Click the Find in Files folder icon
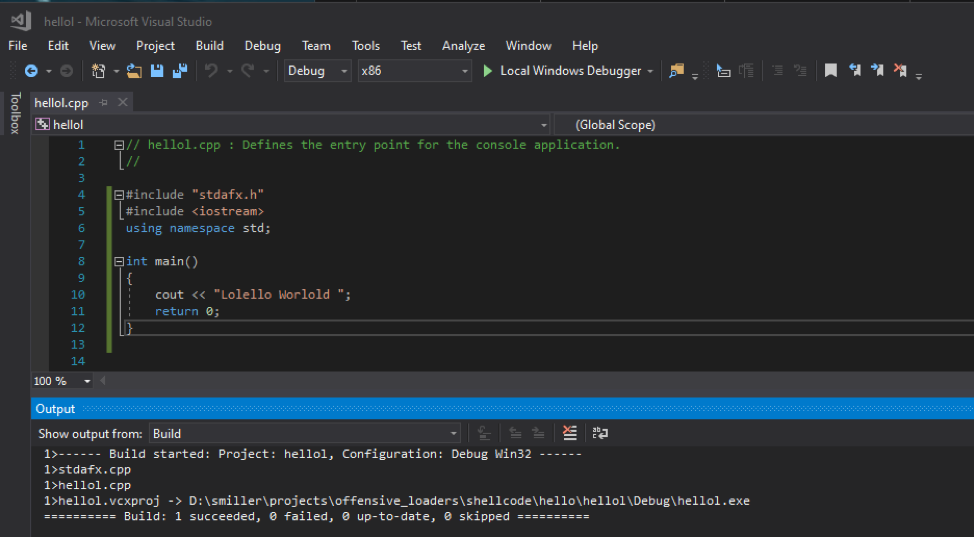974x537 pixels. (x=676, y=71)
